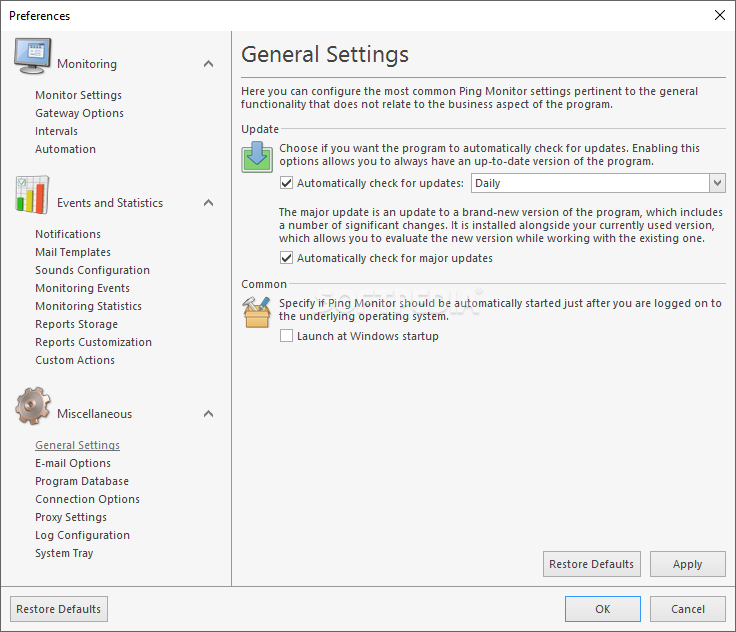
Task: Open Monitoring Events page
Action: pos(82,288)
